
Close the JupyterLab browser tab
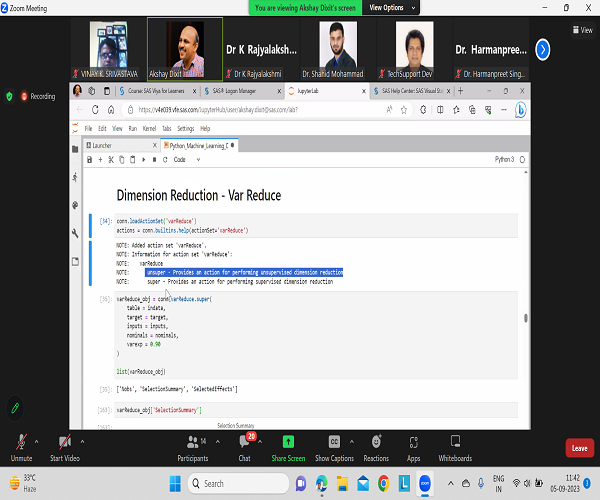tap(364, 91)
